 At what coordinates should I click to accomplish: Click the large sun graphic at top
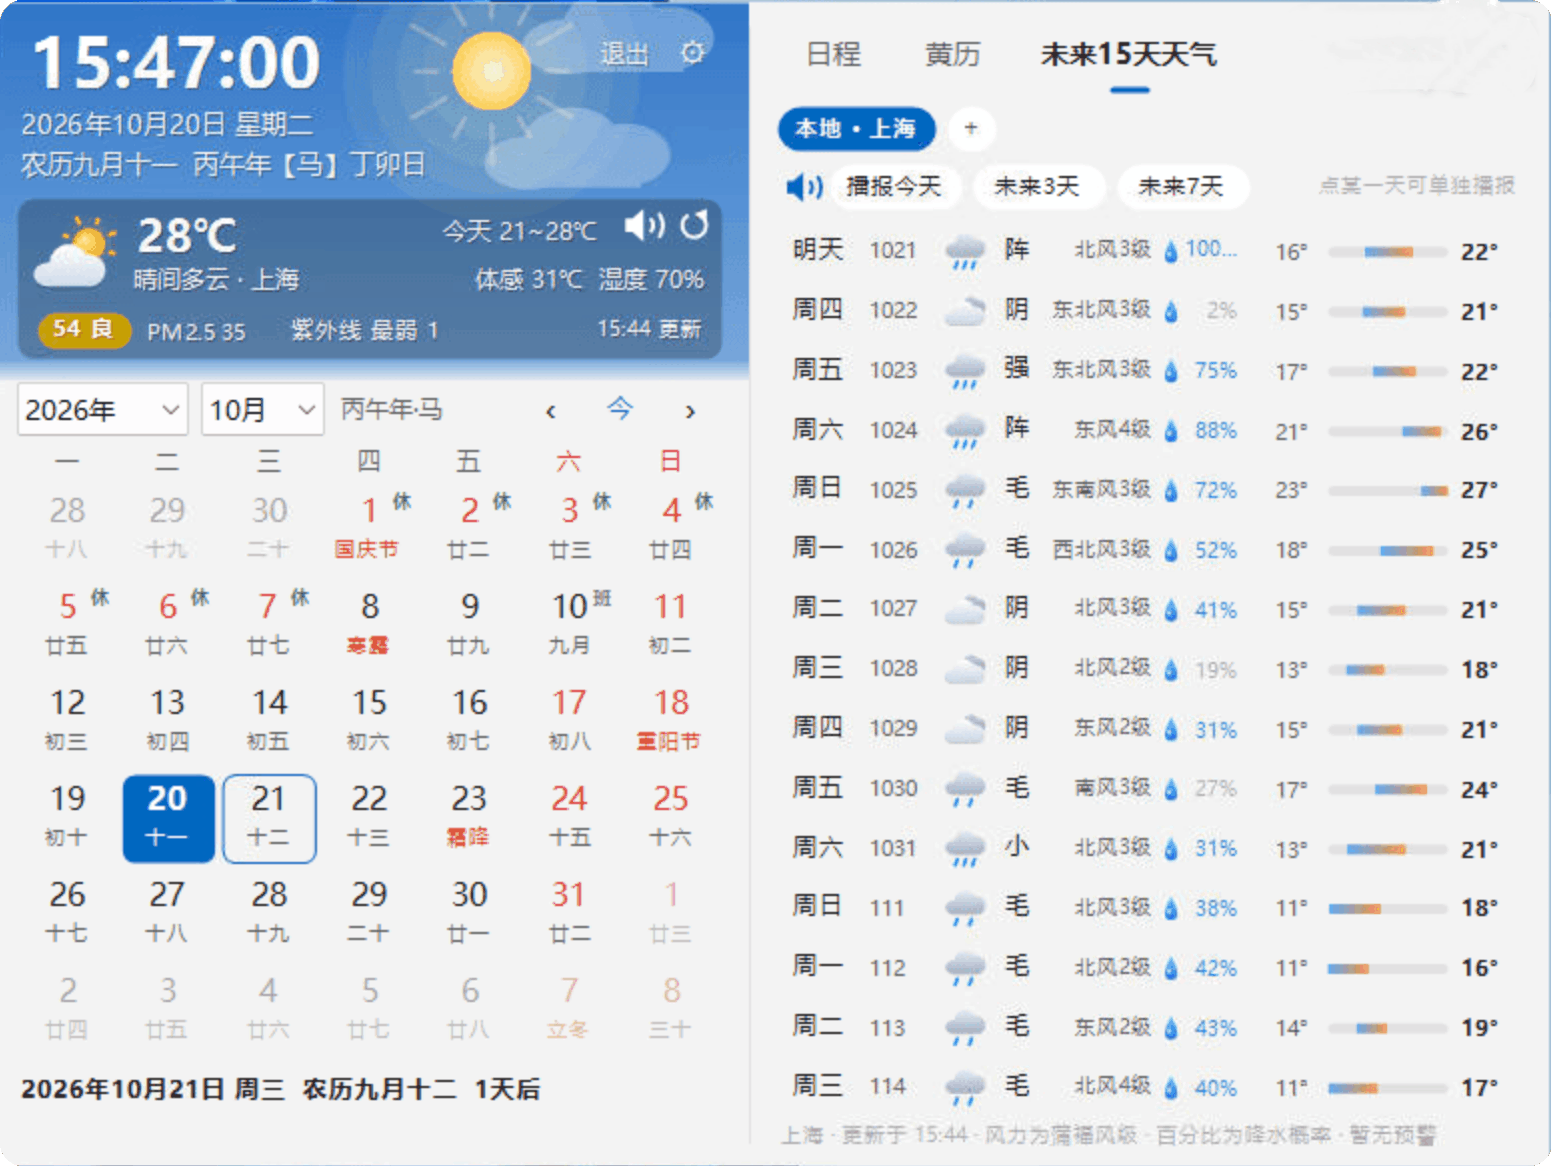click(x=491, y=70)
